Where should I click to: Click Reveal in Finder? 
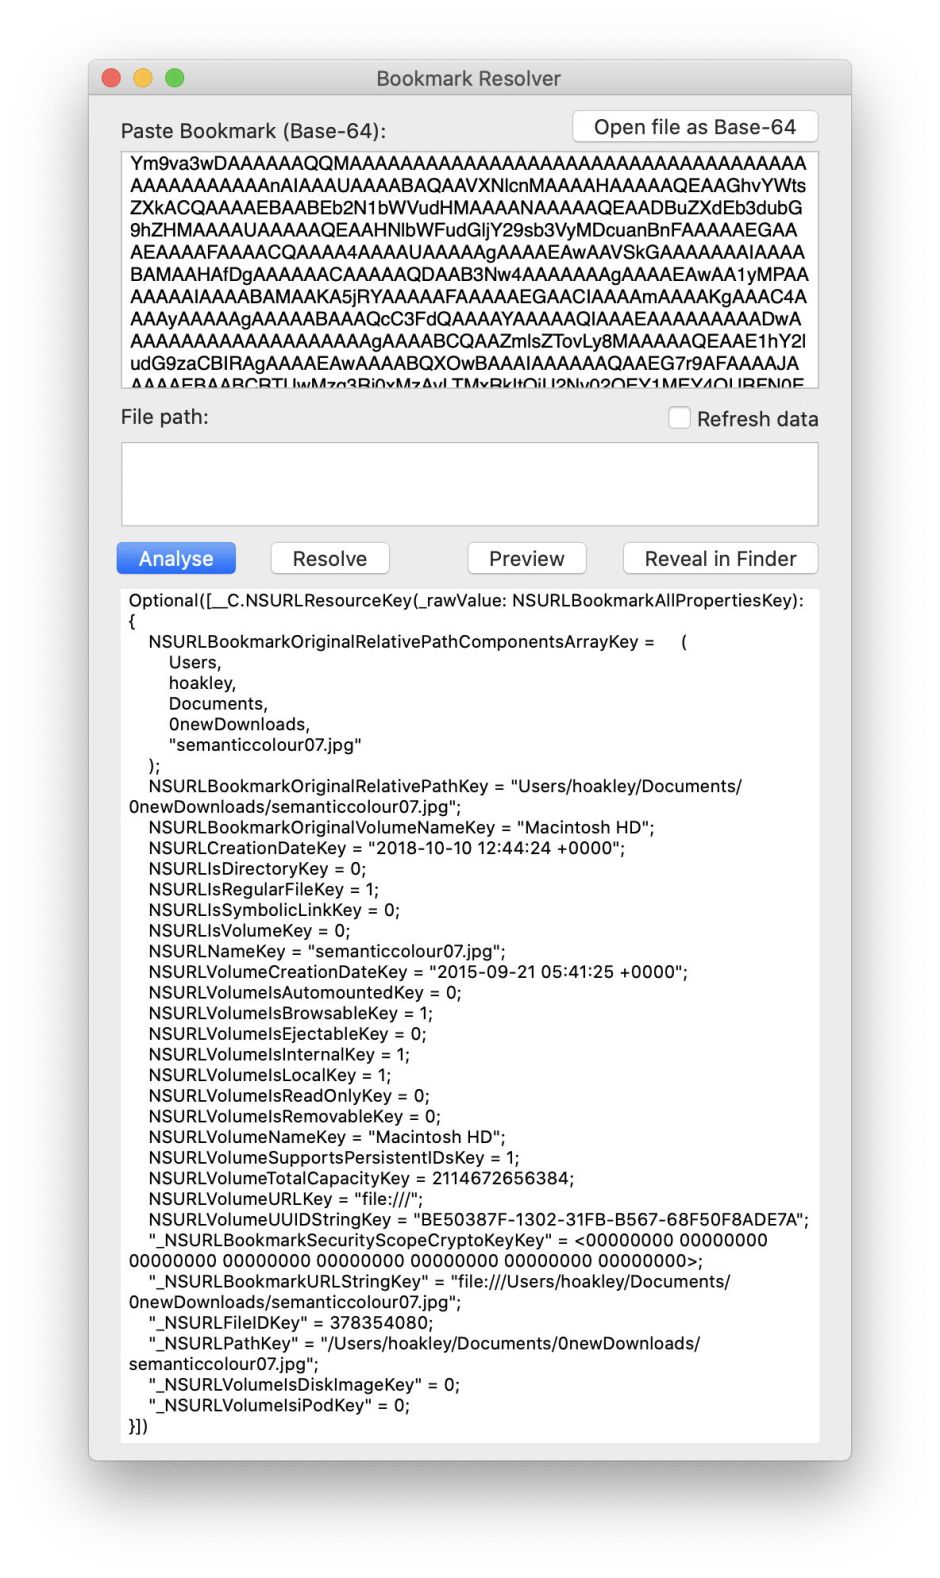(720, 559)
